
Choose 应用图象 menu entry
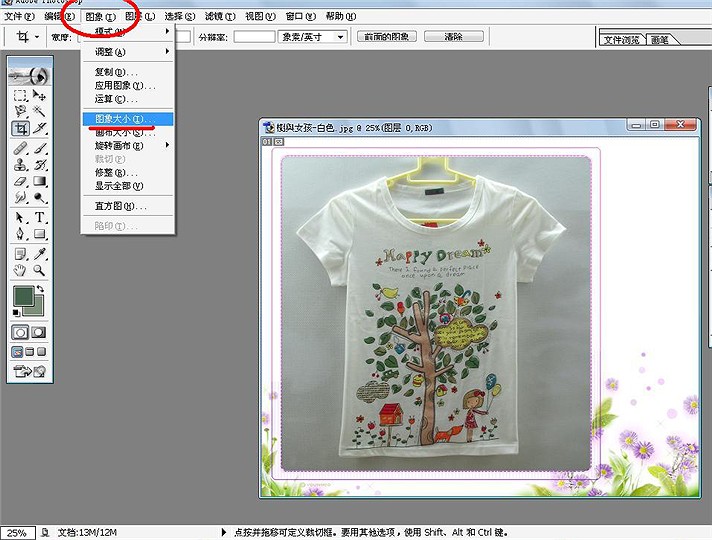[x=128, y=85]
